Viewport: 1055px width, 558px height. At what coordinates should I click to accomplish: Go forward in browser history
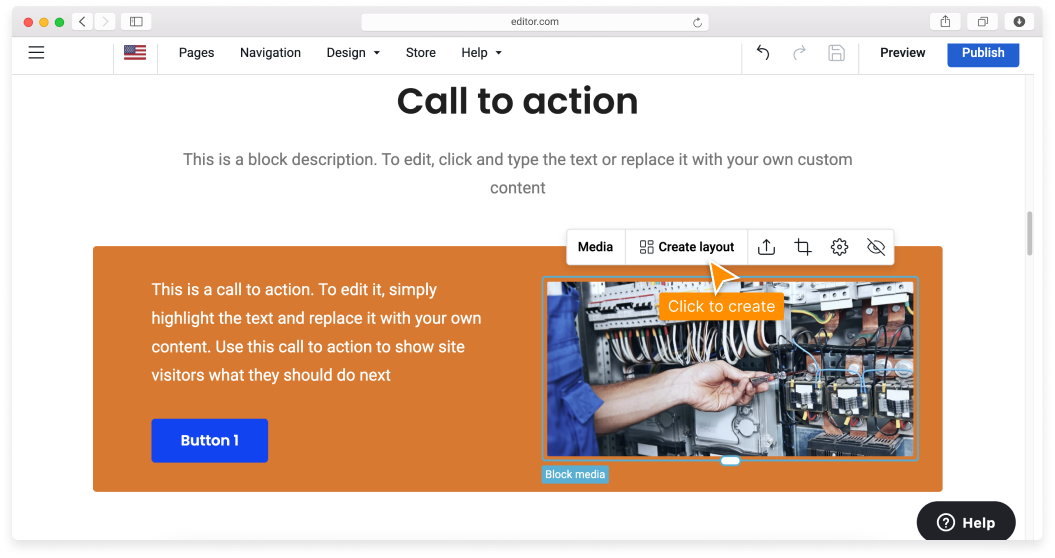point(104,22)
